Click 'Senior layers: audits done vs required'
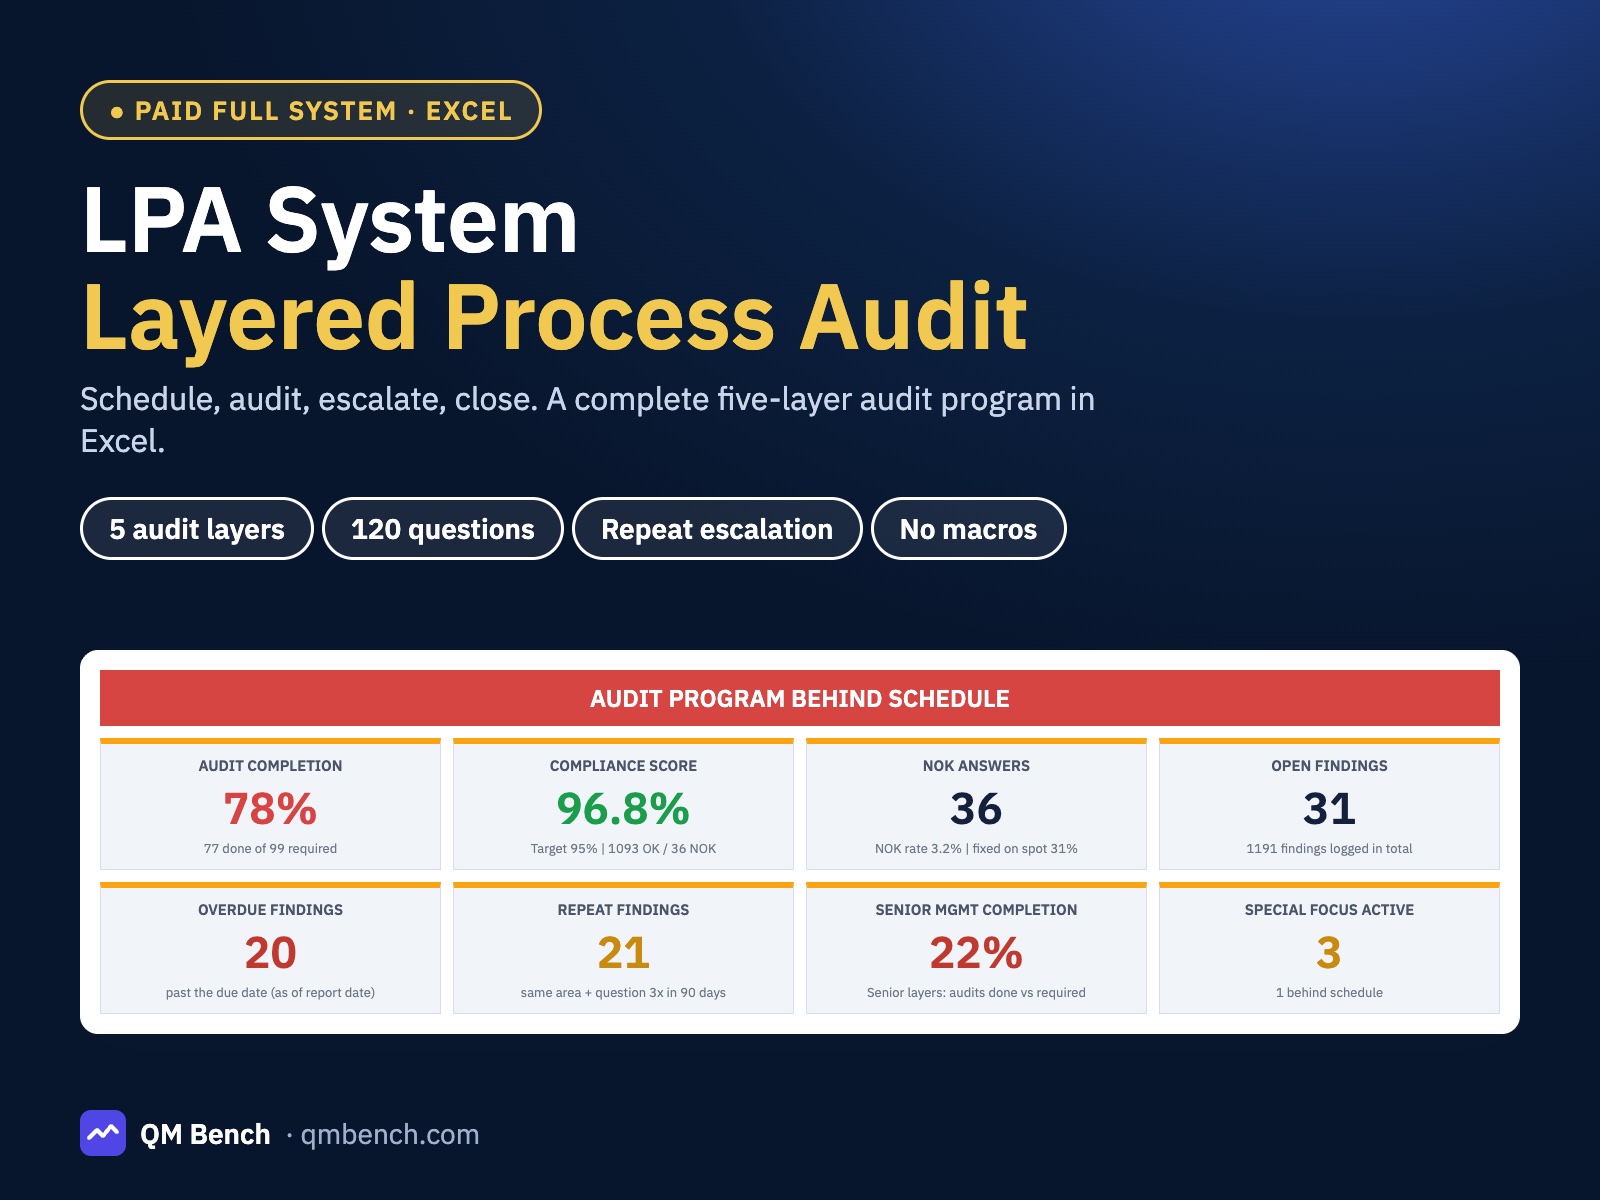The image size is (1600, 1200). pos(976,993)
